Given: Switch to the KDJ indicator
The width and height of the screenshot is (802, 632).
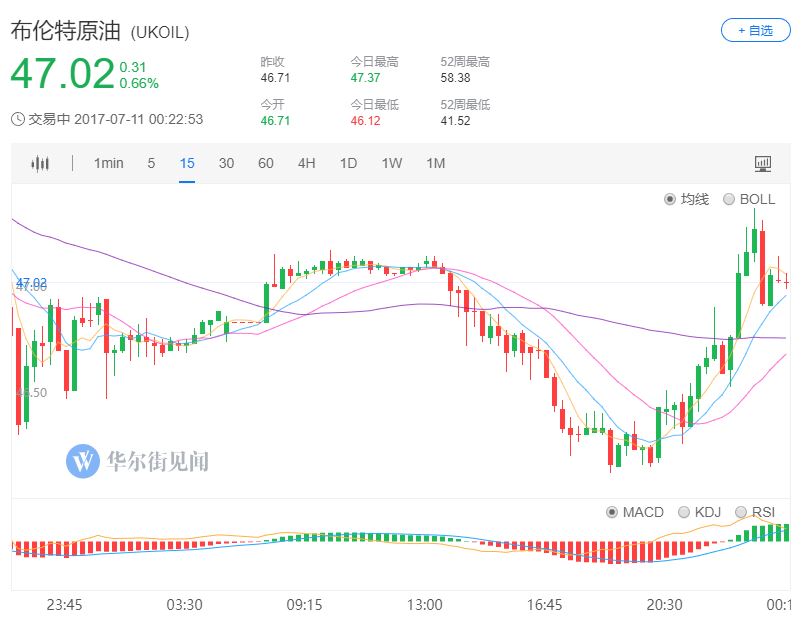Looking at the screenshot, I should [x=684, y=512].
